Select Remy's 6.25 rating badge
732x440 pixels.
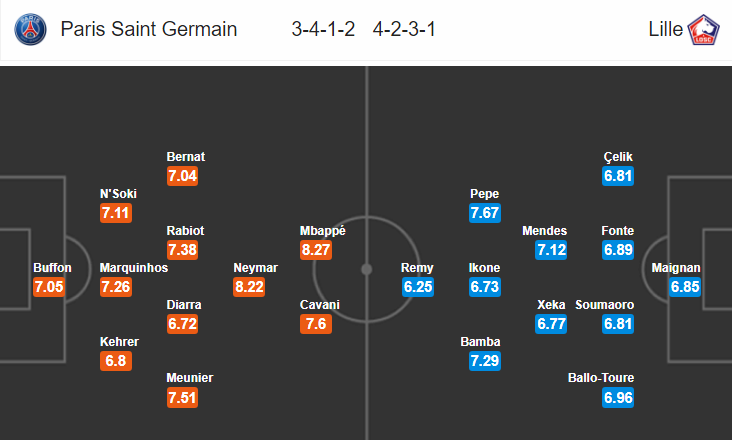(418, 286)
